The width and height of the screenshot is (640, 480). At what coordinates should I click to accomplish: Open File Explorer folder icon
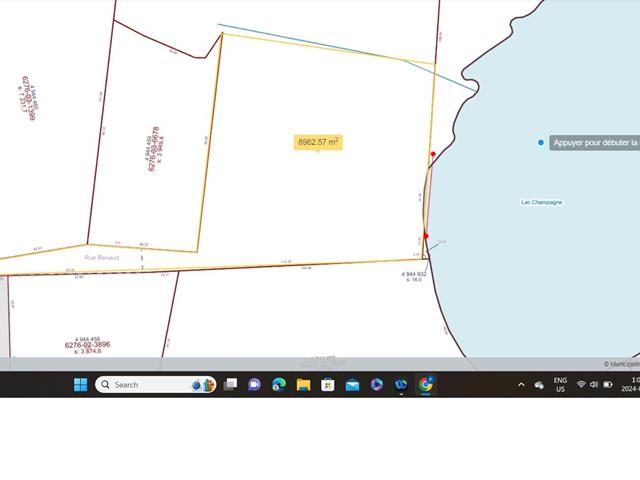303,385
